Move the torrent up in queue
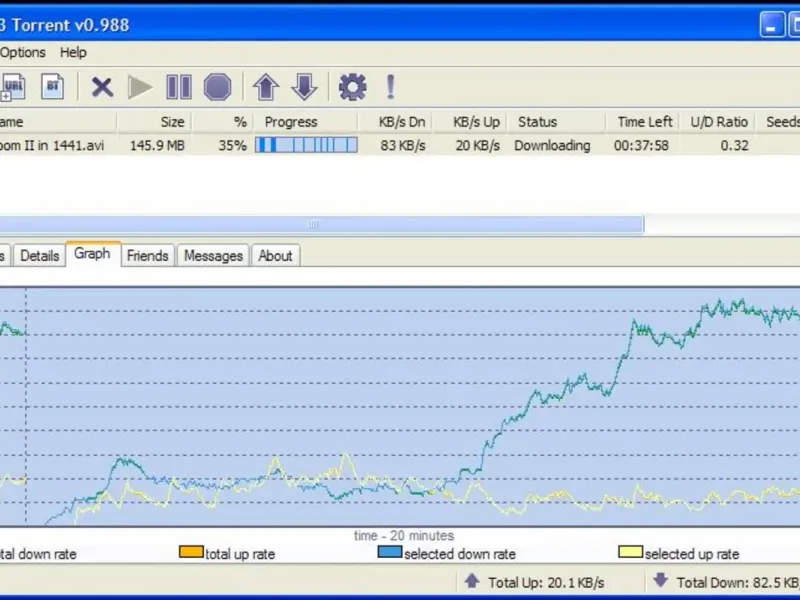The width and height of the screenshot is (800, 600). point(266,87)
